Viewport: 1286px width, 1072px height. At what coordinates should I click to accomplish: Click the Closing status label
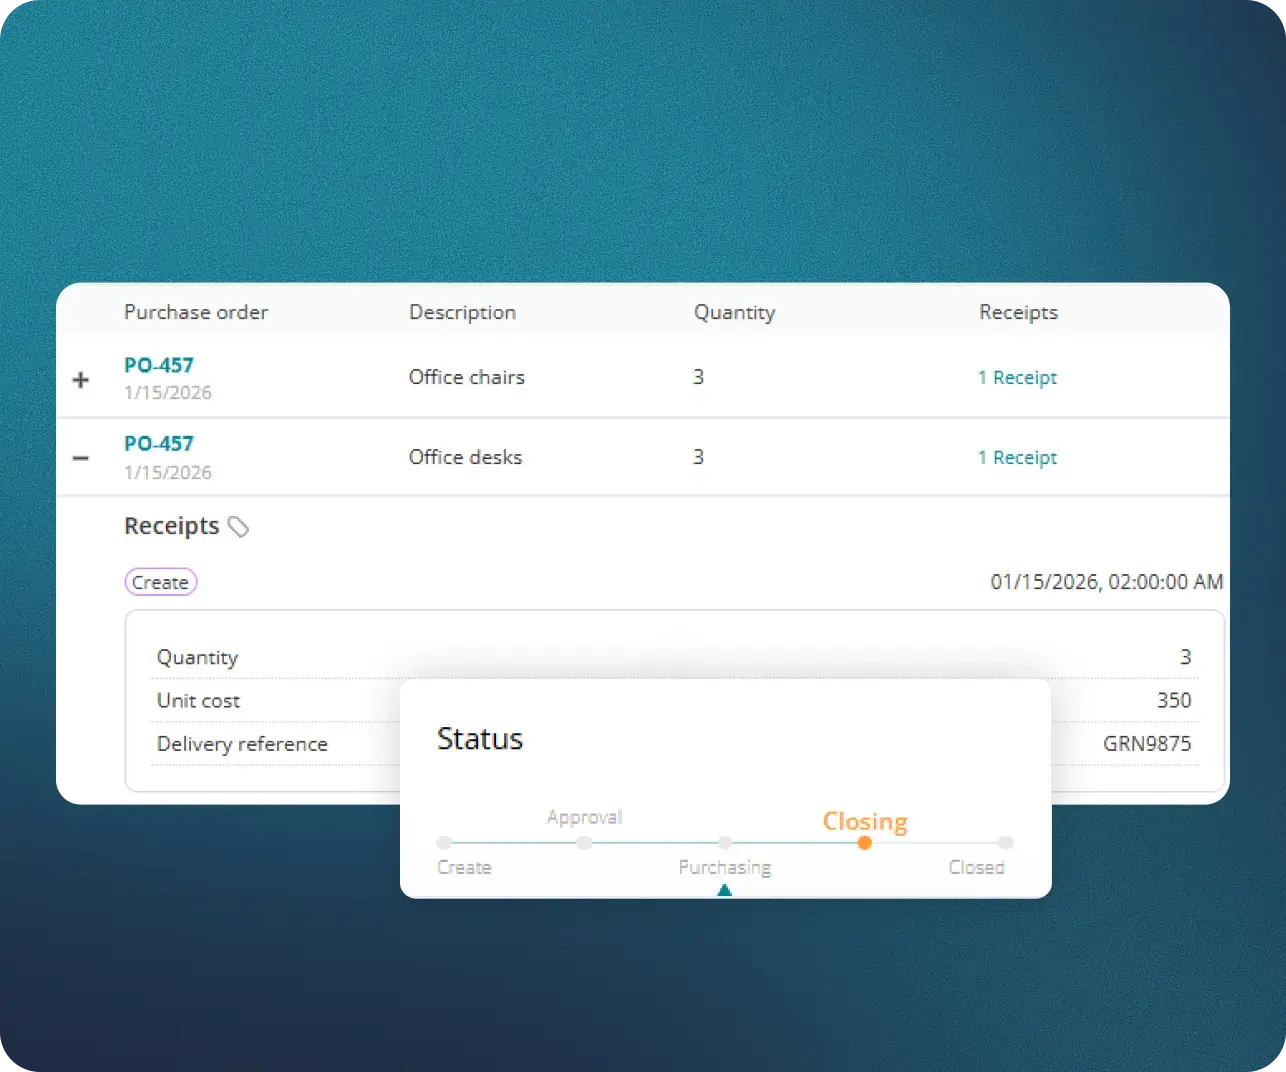point(865,821)
